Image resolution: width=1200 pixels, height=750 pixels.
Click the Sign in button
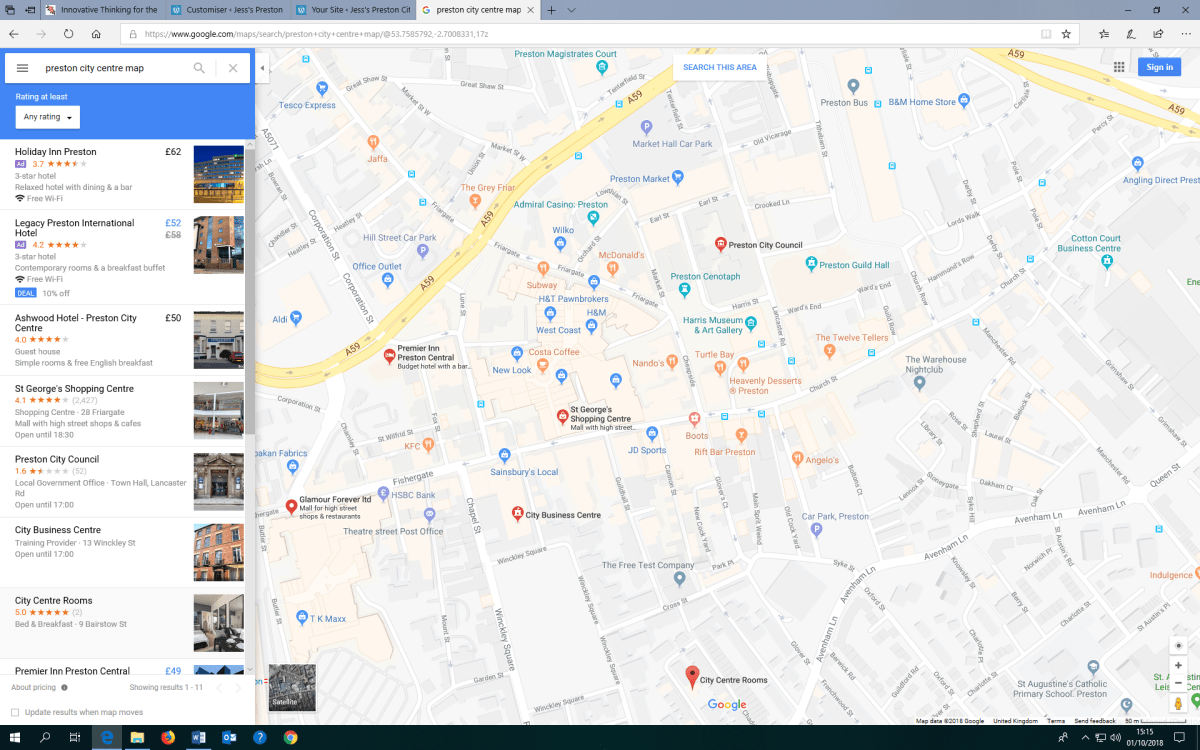click(x=1159, y=67)
